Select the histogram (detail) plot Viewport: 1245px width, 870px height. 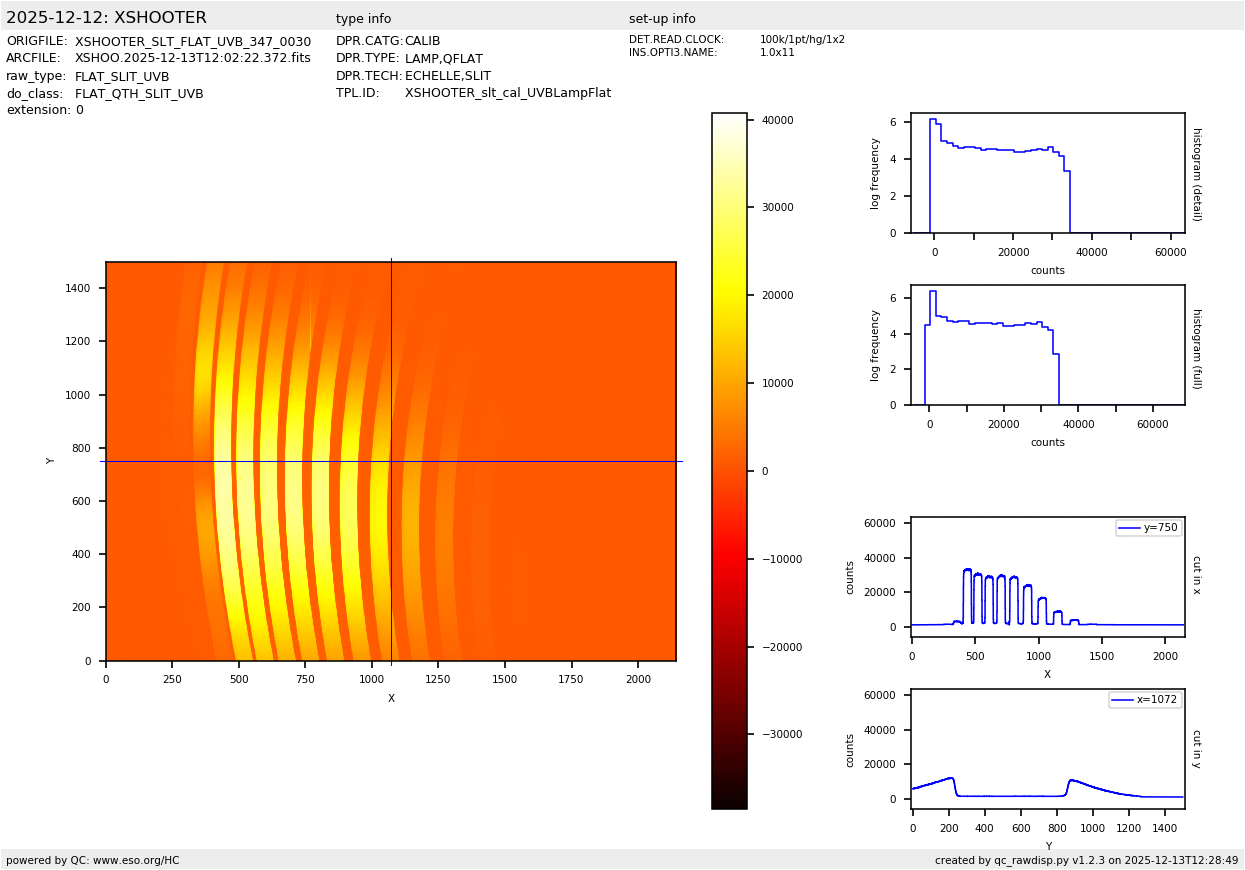1047,173
